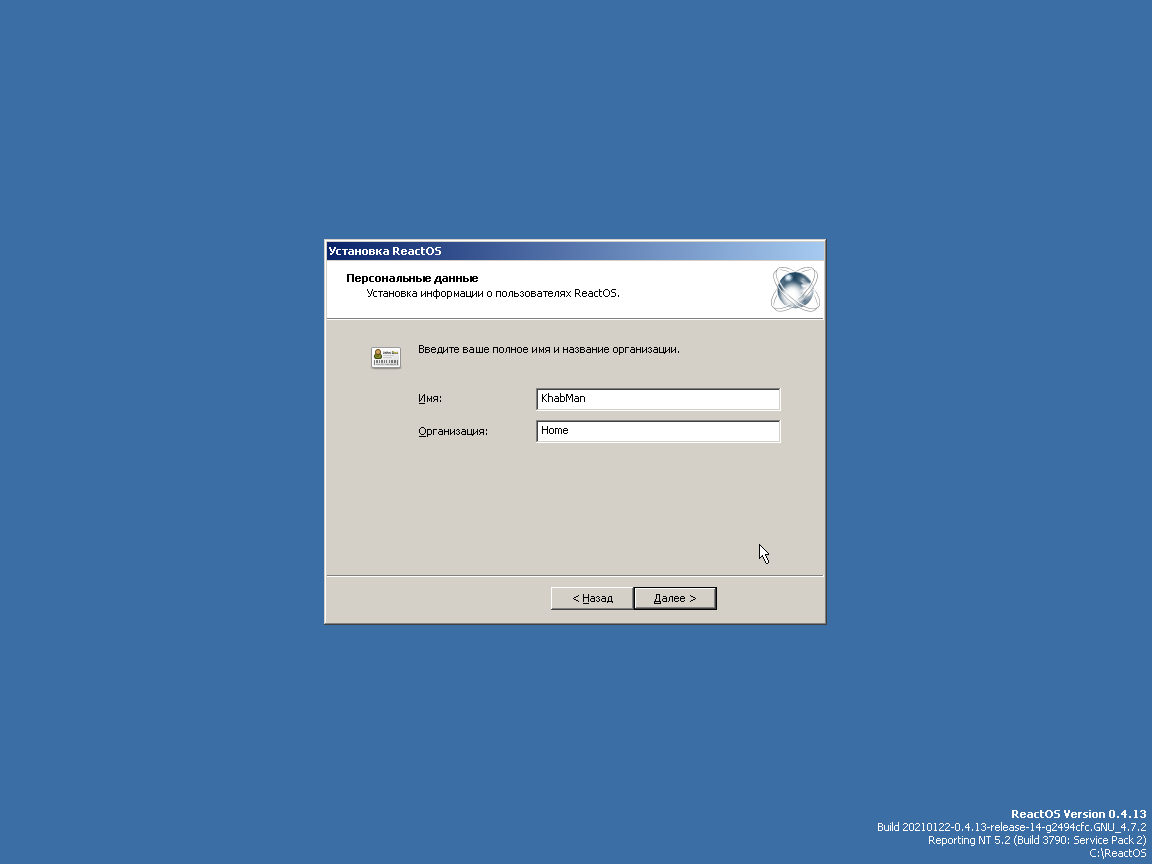Click subtitle Установка информации о пользователях ReactOS
Viewport: 1152px width, 864px height.
click(x=493, y=293)
